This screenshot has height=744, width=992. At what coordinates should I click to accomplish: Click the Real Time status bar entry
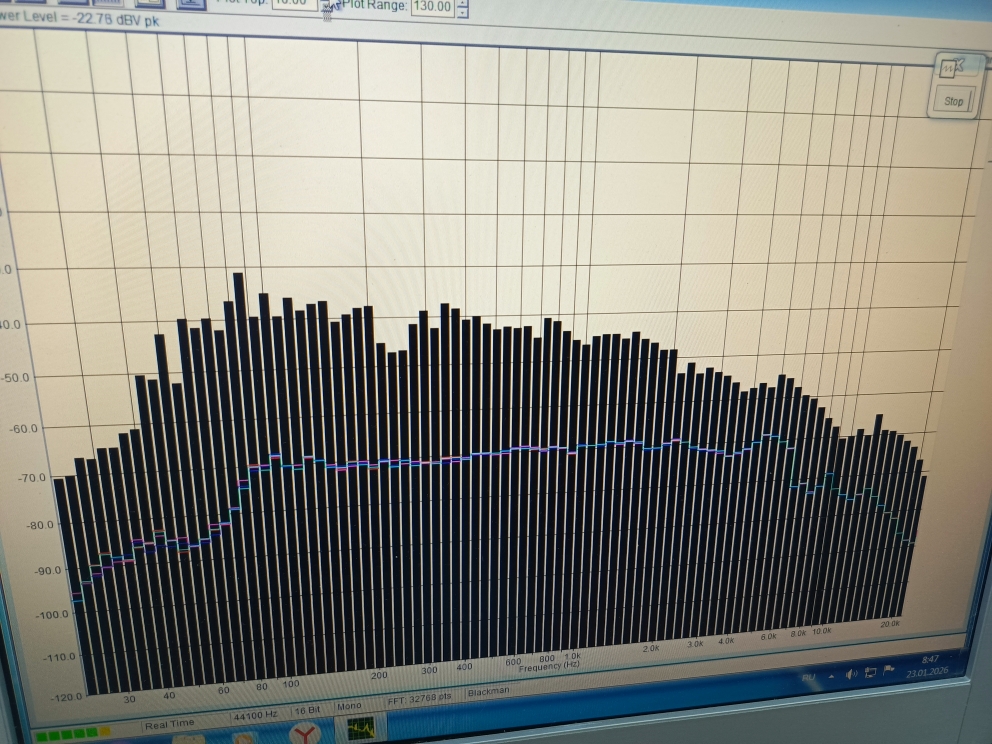pos(169,724)
